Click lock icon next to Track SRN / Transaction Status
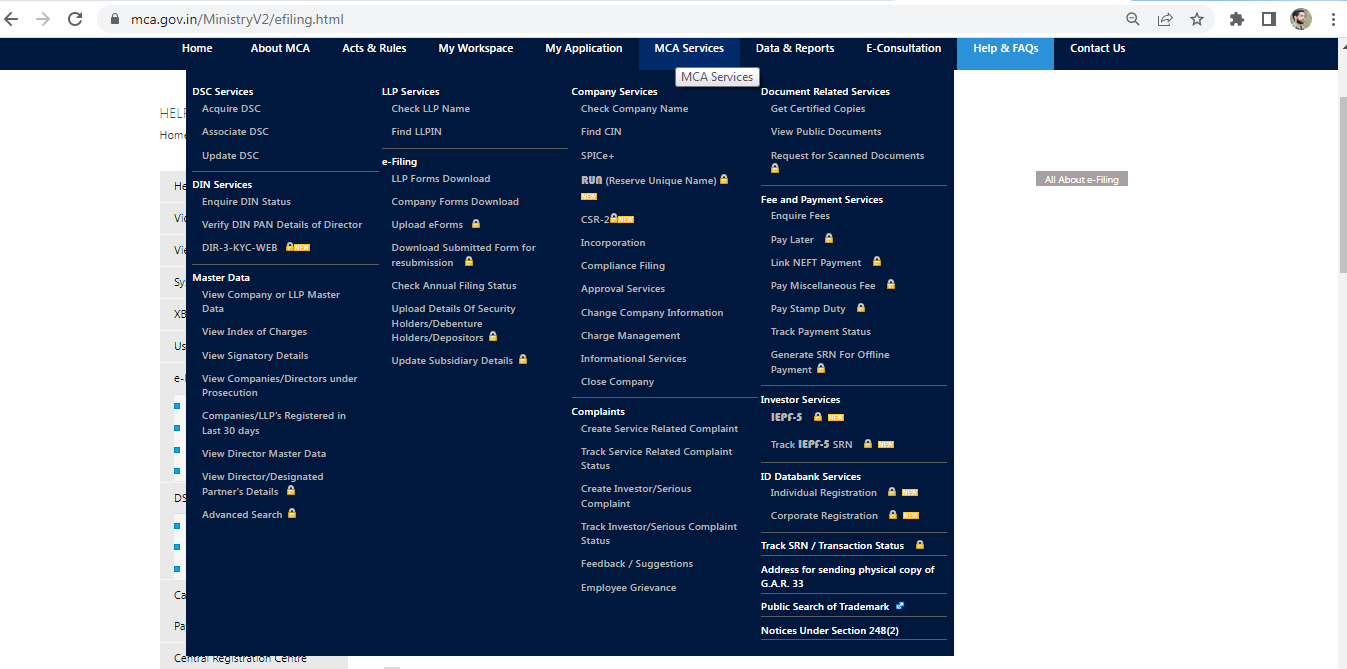Image resolution: width=1347 pixels, height=669 pixels. point(920,545)
